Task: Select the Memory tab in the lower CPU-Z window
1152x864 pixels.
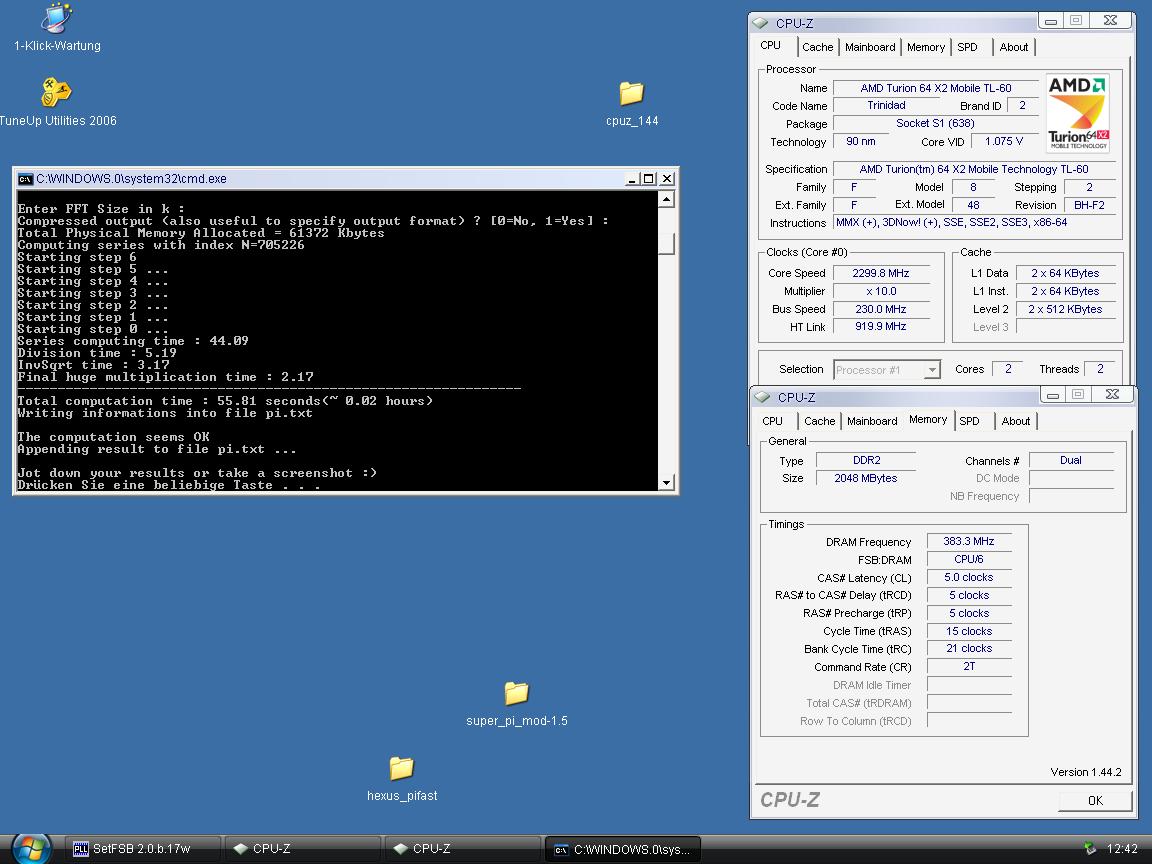Action: (928, 420)
